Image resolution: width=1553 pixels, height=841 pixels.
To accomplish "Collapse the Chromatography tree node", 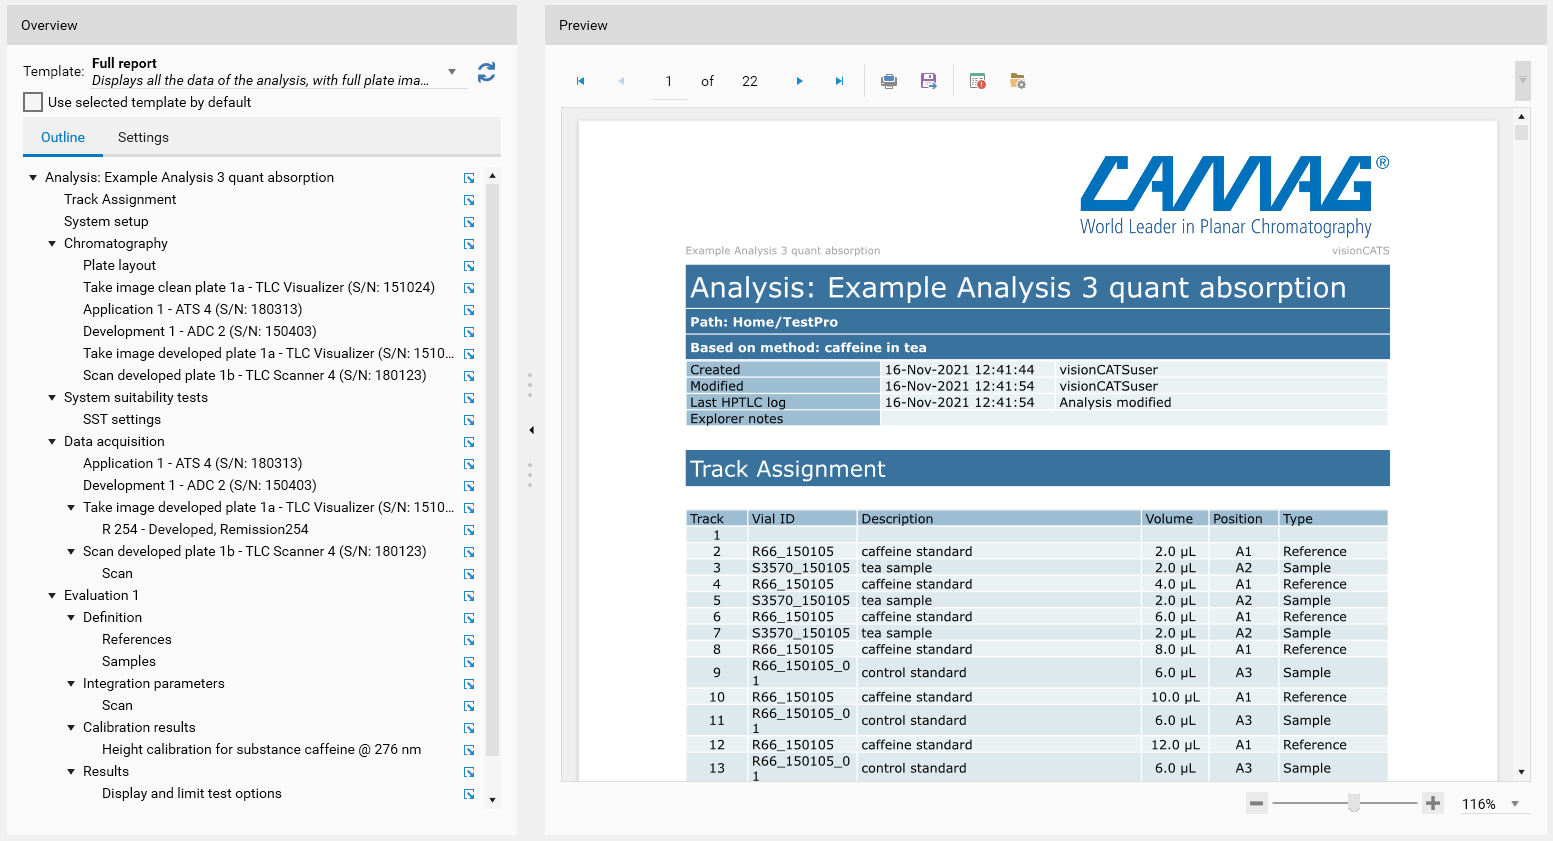I will pos(52,244).
